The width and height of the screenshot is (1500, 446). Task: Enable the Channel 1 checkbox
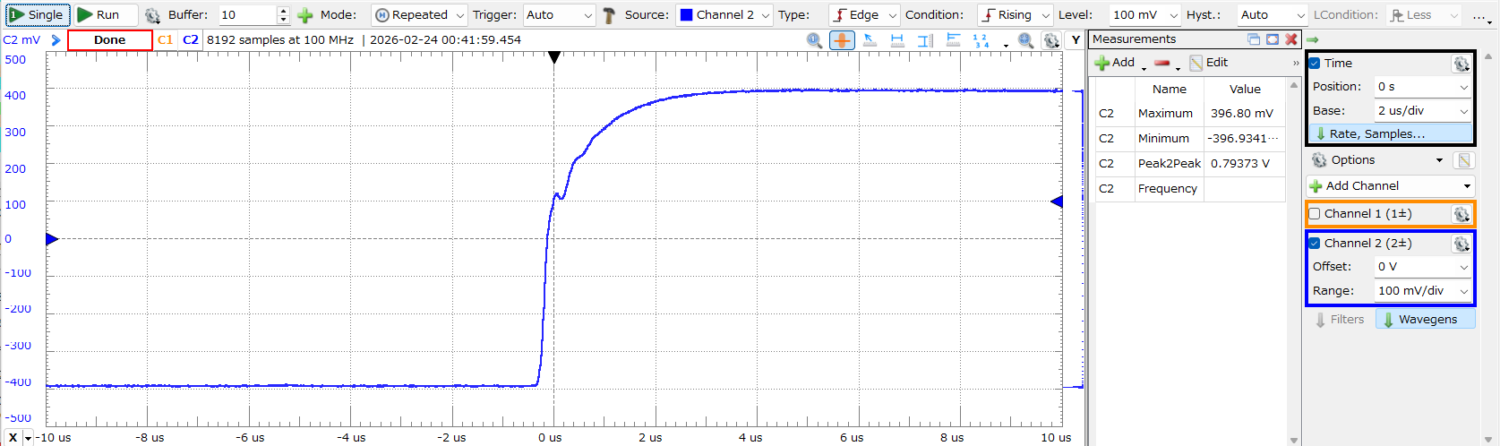click(1315, 214)
